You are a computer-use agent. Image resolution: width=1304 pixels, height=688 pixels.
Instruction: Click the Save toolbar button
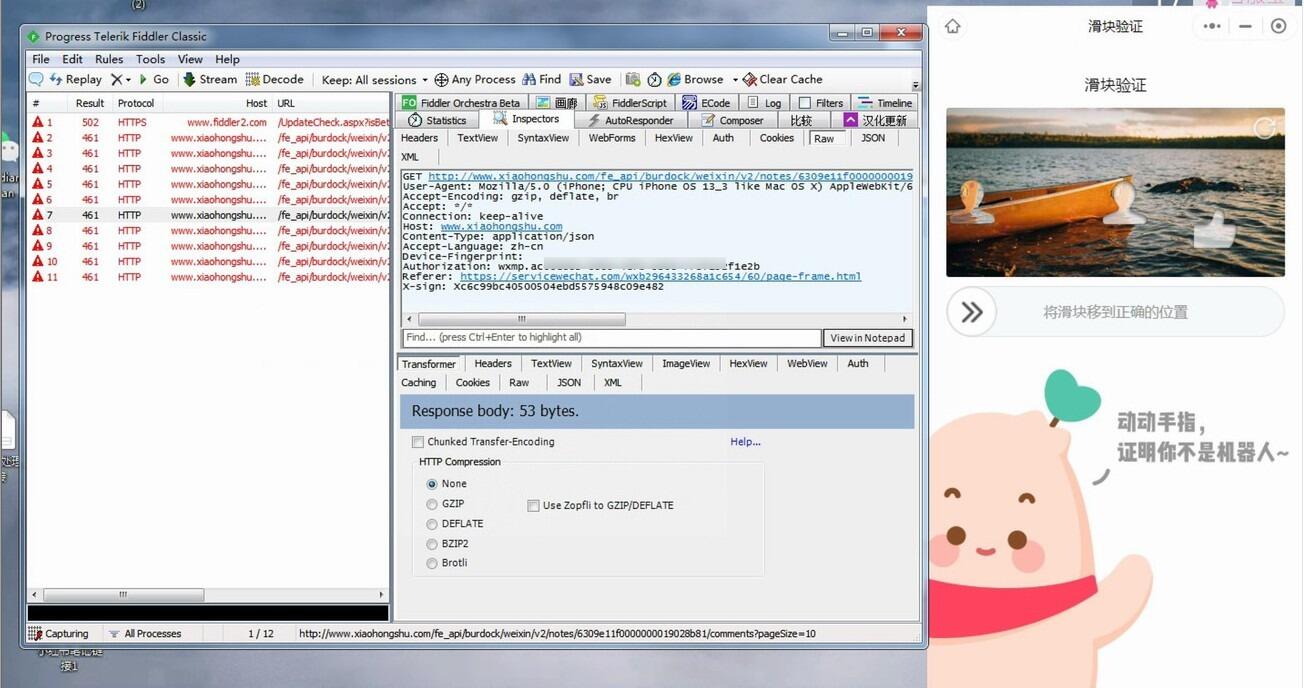click(x=590, y=80)
